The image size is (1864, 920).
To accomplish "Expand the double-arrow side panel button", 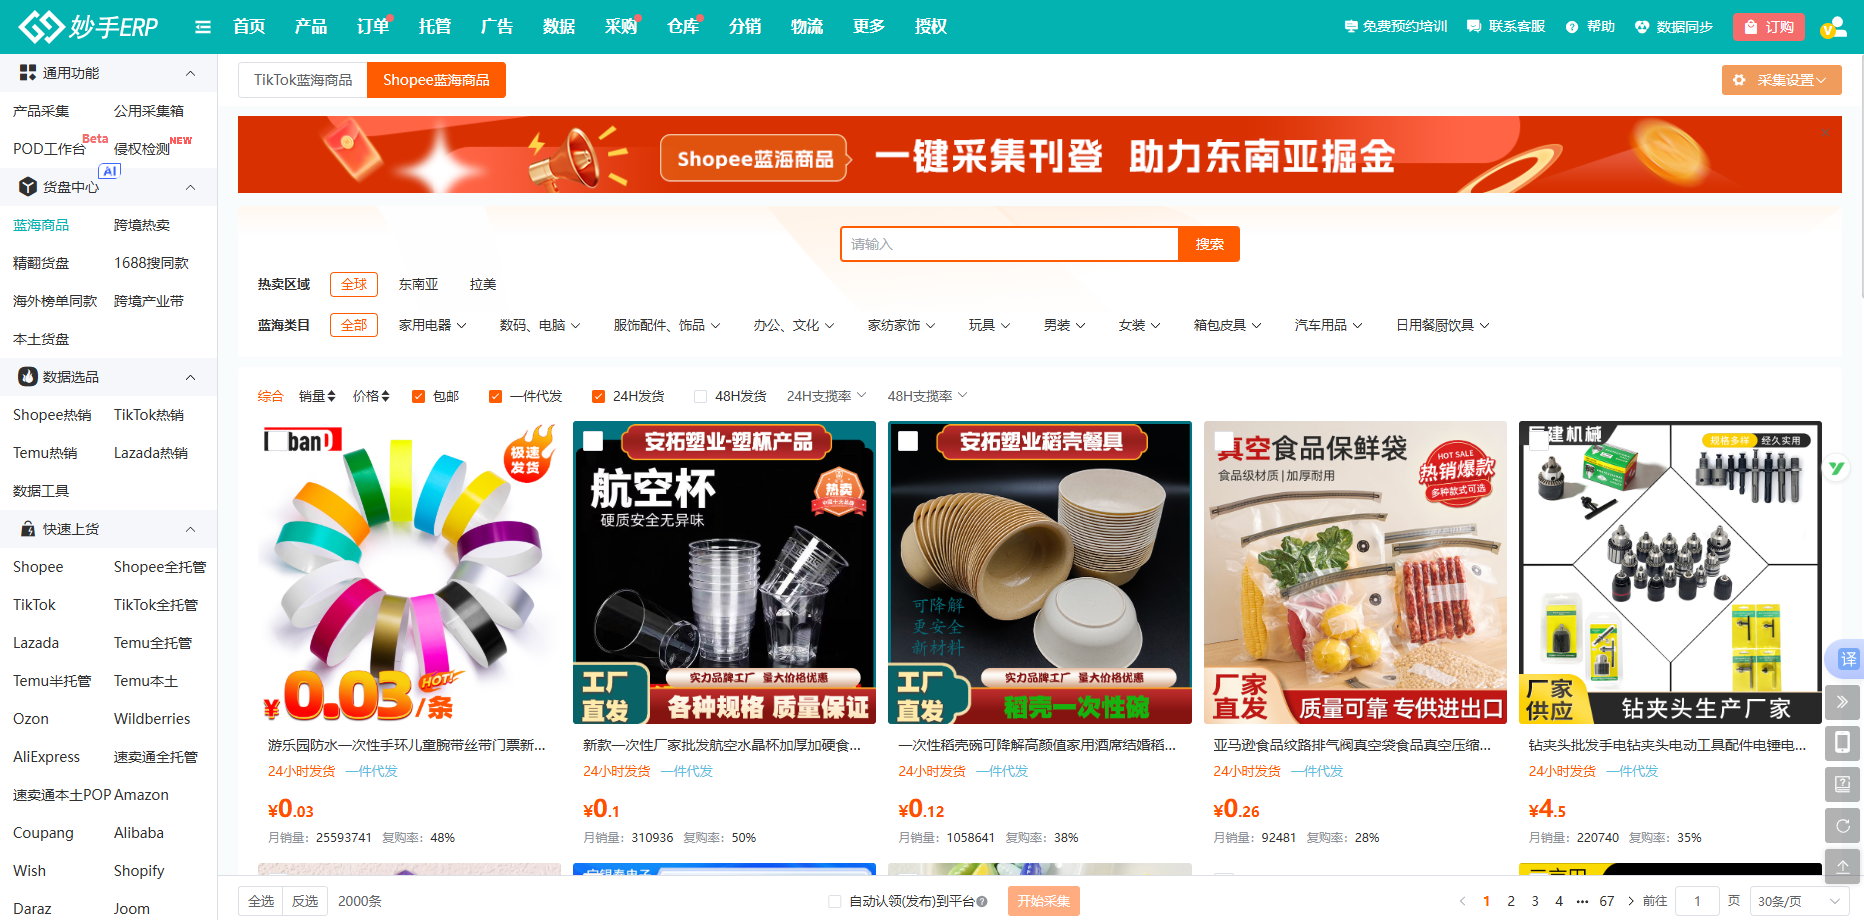I will coord(1842,702).
